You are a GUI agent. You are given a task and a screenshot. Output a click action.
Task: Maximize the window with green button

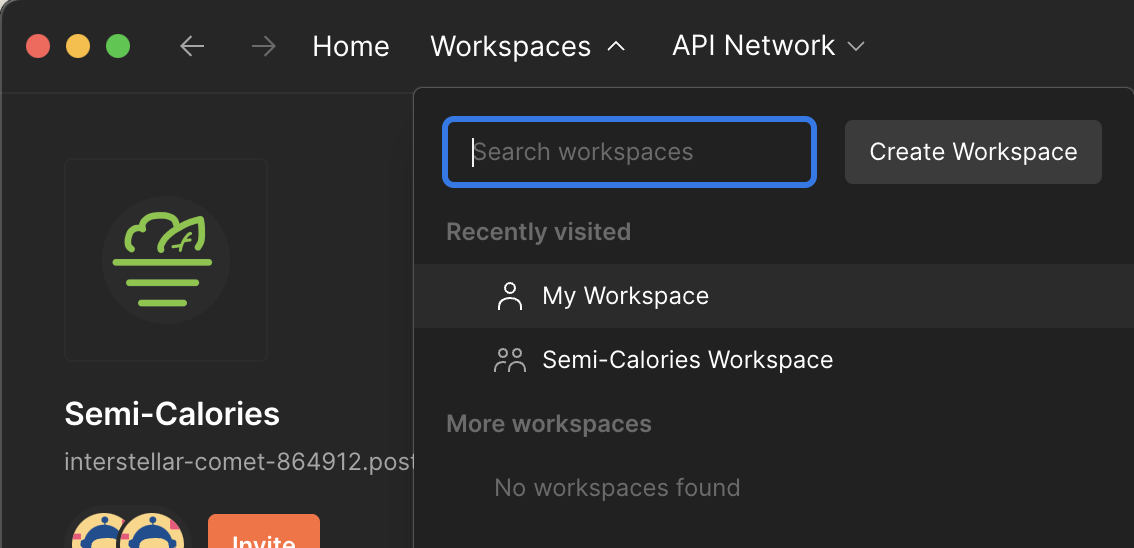[x=118, y=46]
